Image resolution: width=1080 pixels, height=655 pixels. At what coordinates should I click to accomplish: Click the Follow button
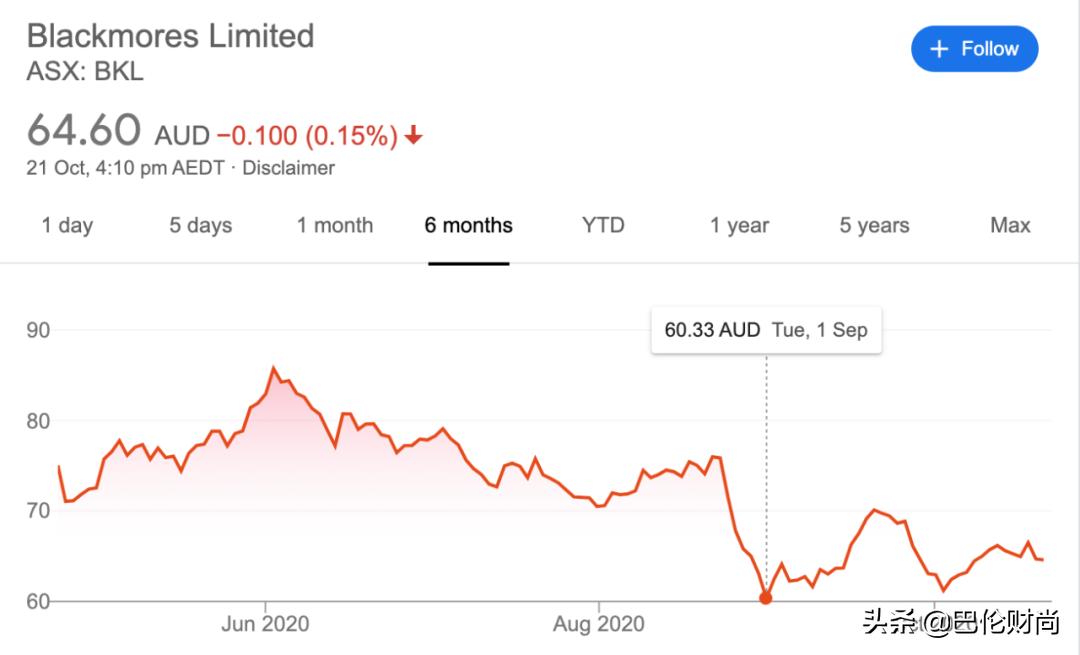coord(974,49)
